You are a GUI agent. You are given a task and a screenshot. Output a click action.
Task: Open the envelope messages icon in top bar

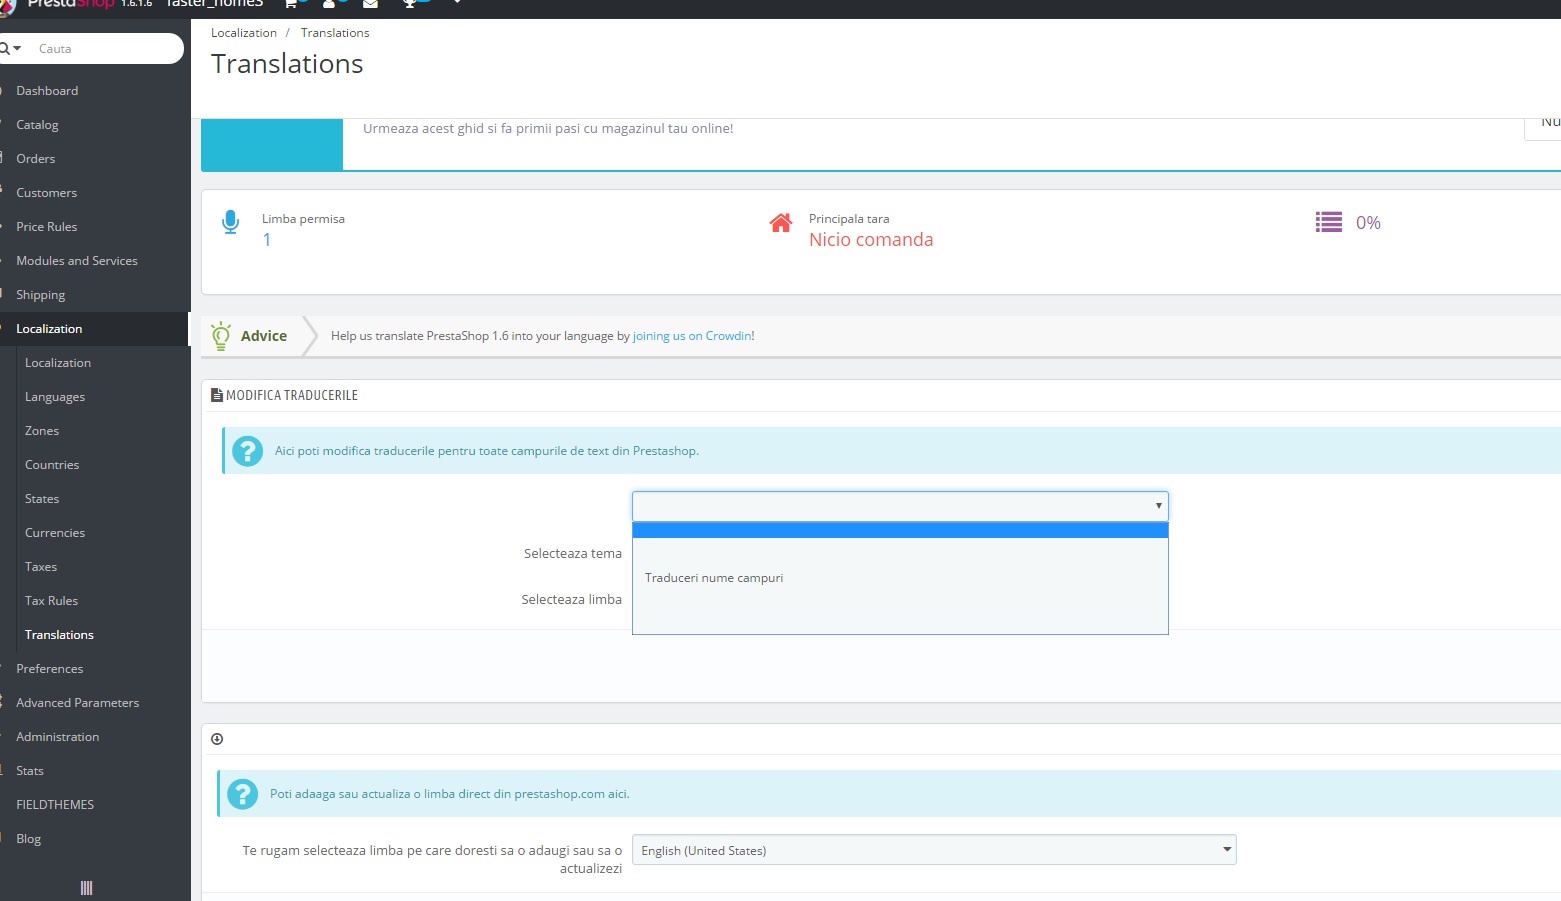[370, 4]
